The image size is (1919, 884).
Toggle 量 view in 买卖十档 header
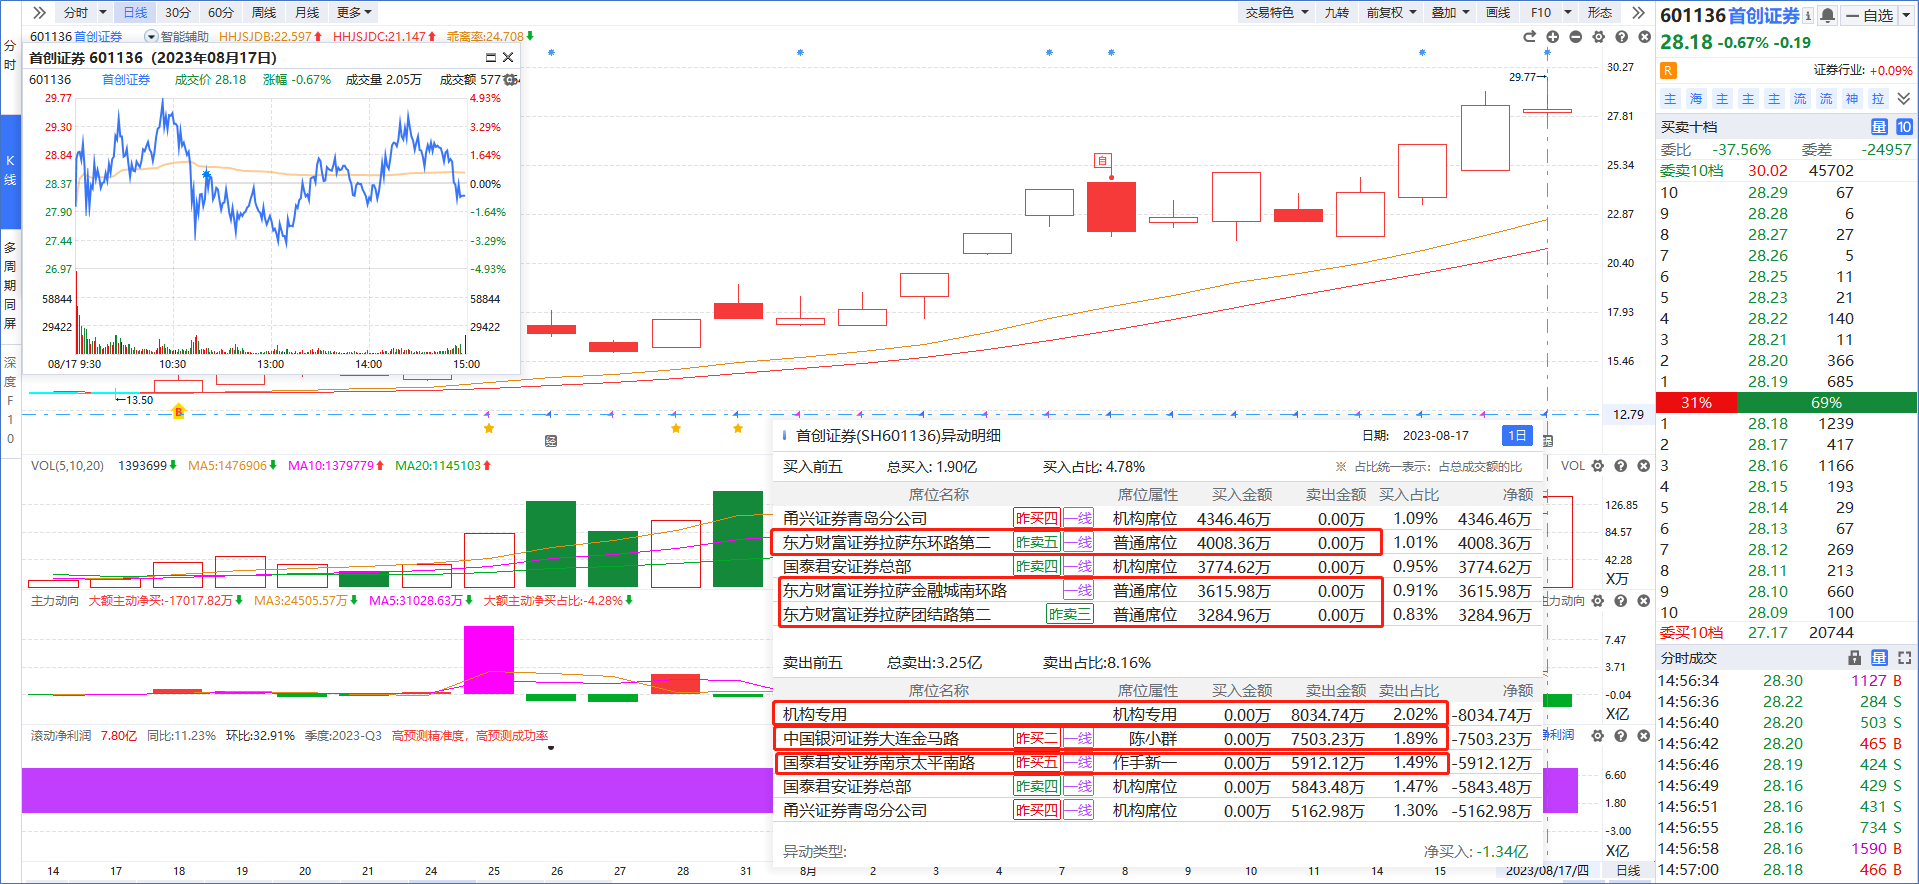1880,127
